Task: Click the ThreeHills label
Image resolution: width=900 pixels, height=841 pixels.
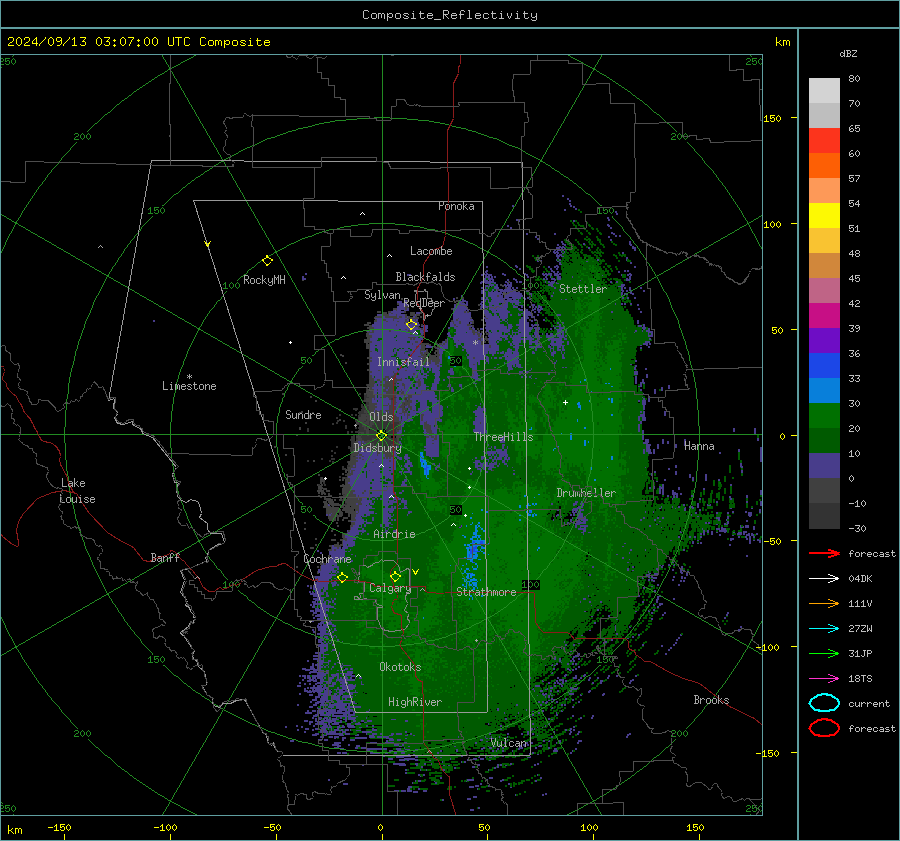Action: [x=503, y=437]
